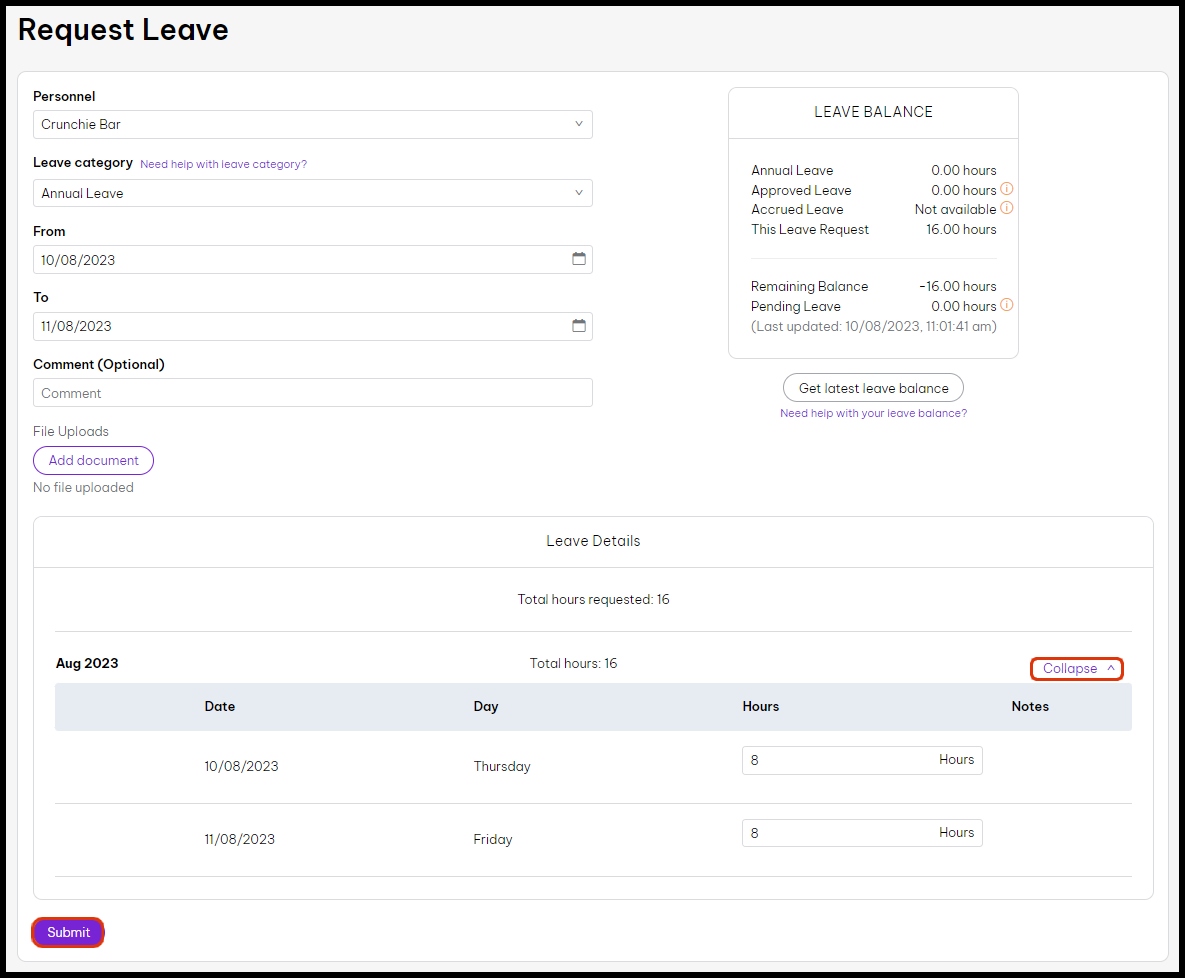
Task: Open 'Need help with your leave balance?' link
Action: click(873, 413)
